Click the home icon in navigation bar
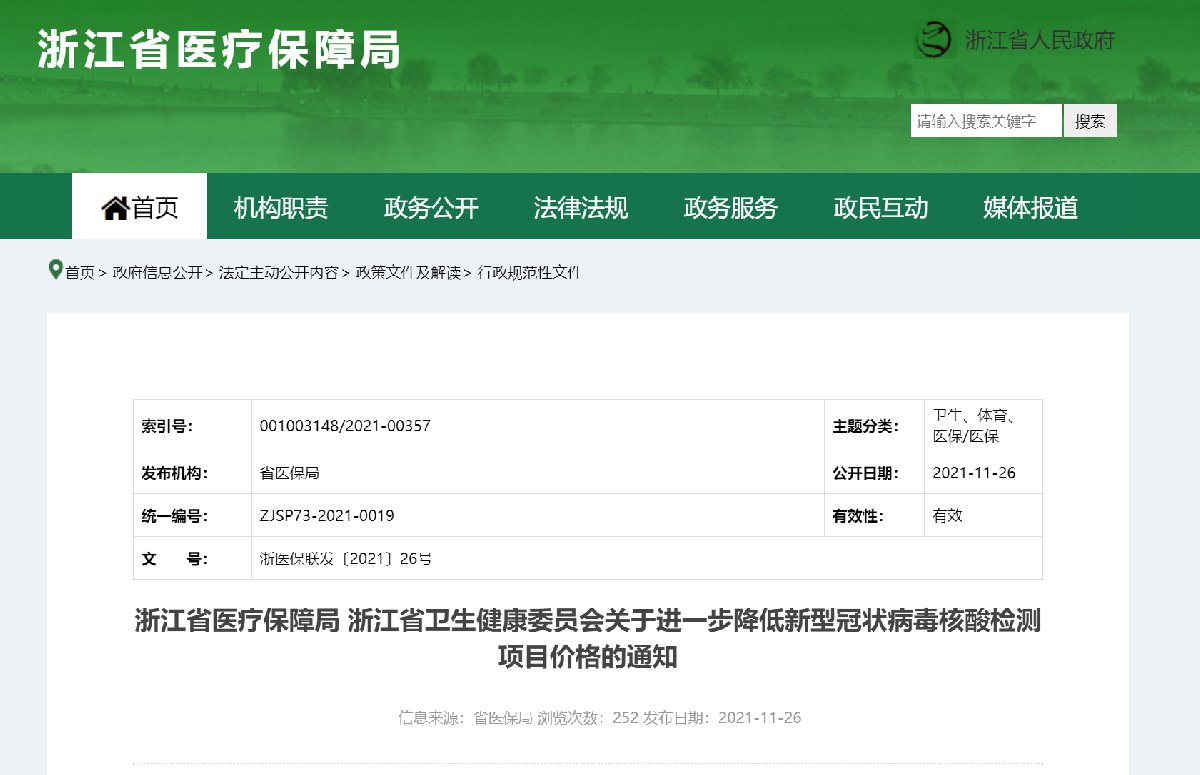 (x=115, y=208)
